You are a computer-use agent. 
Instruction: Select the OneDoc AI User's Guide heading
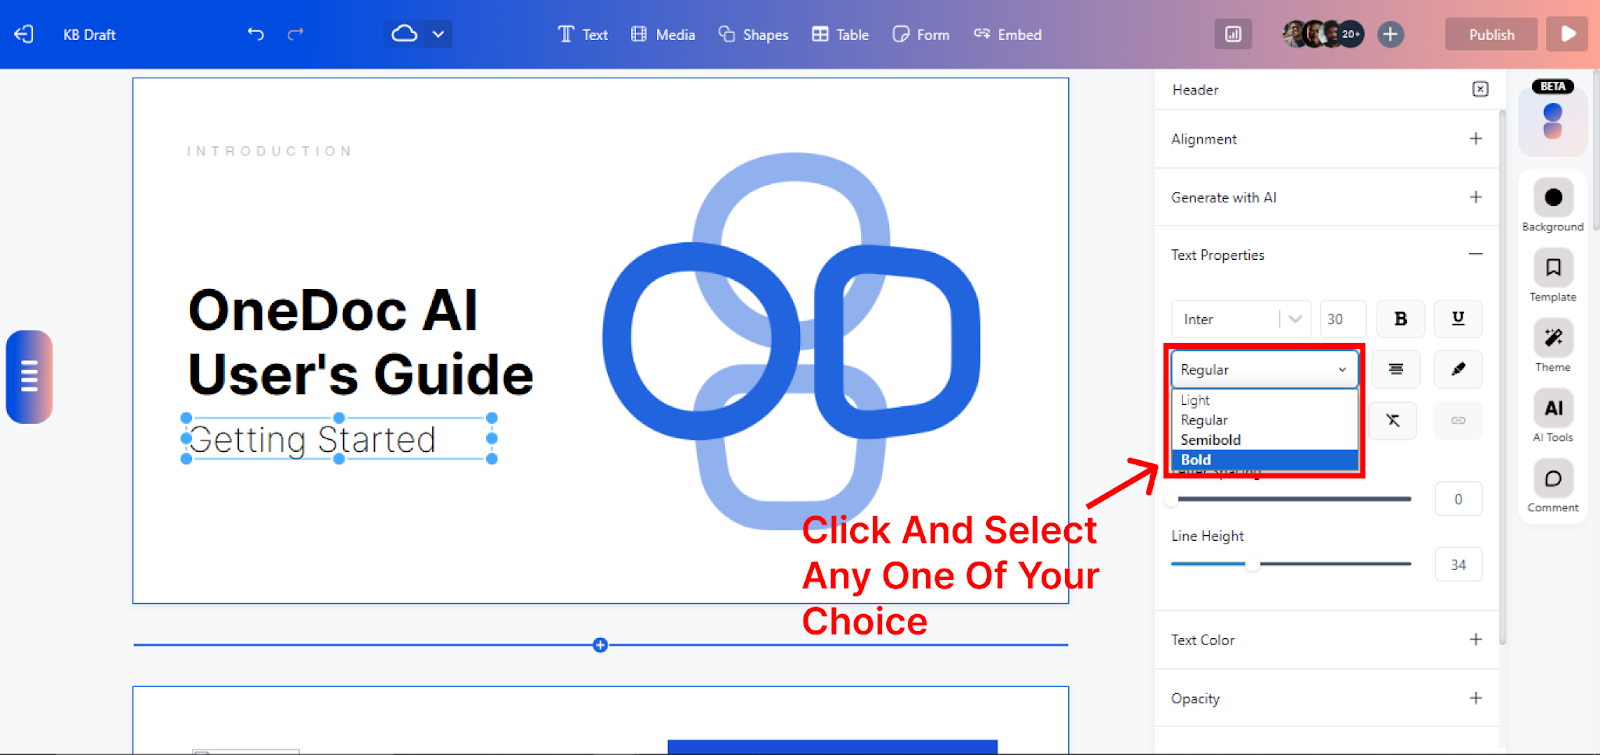360,342
